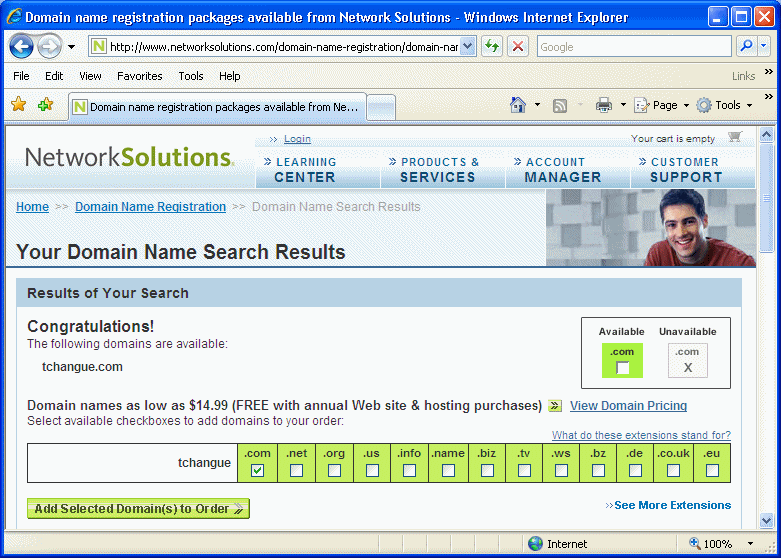Screen dimensions: 781x558
Task: Click the address bar URL field
Action: 274,47
